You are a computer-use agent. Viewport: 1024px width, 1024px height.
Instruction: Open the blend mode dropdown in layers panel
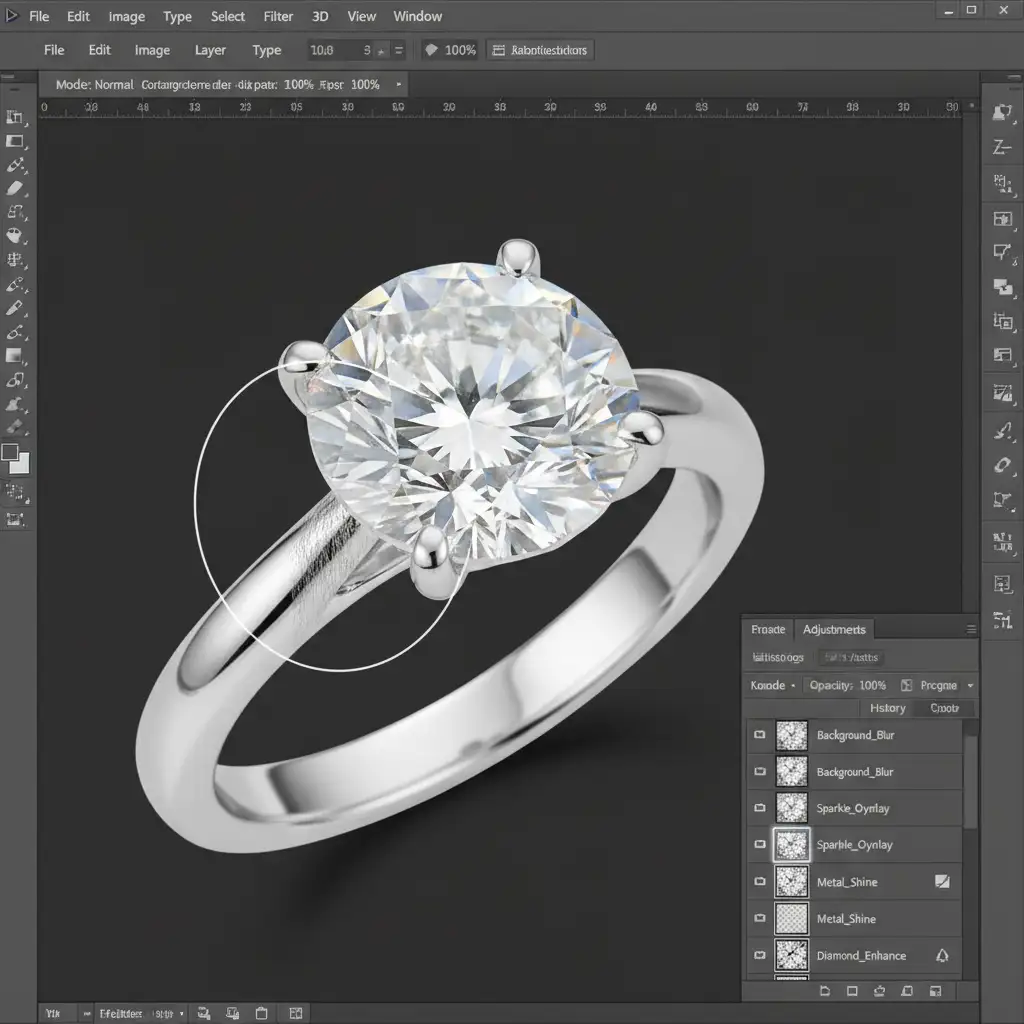coord(774,686)
